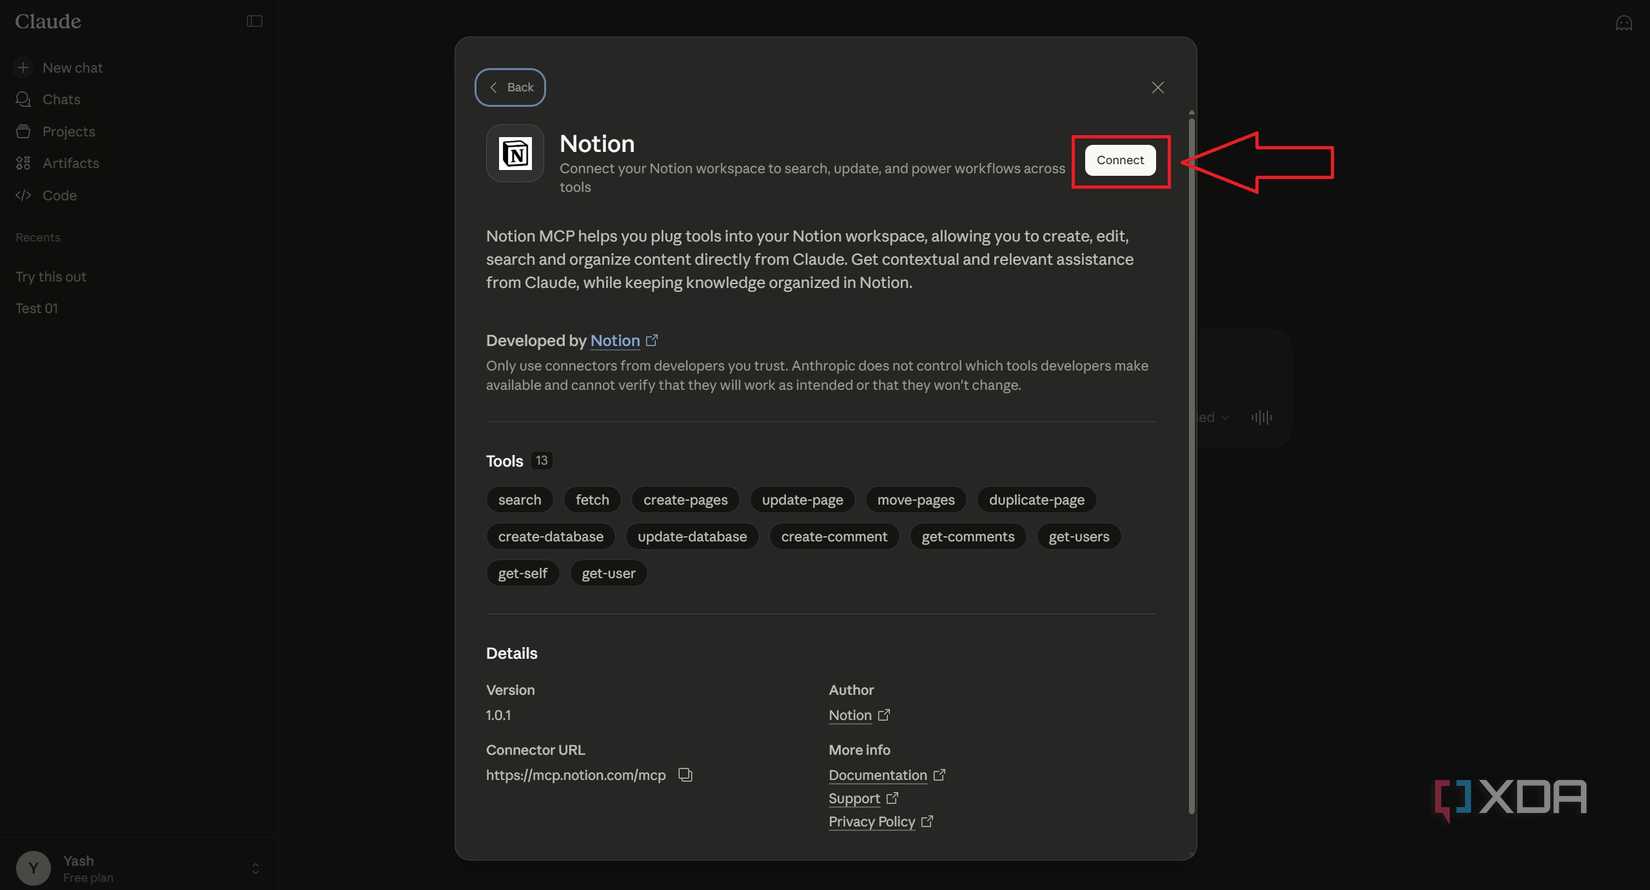Click the 'move-pages' tool chip
This screenshot has width=1650, height=890.
tap(916, 500)
